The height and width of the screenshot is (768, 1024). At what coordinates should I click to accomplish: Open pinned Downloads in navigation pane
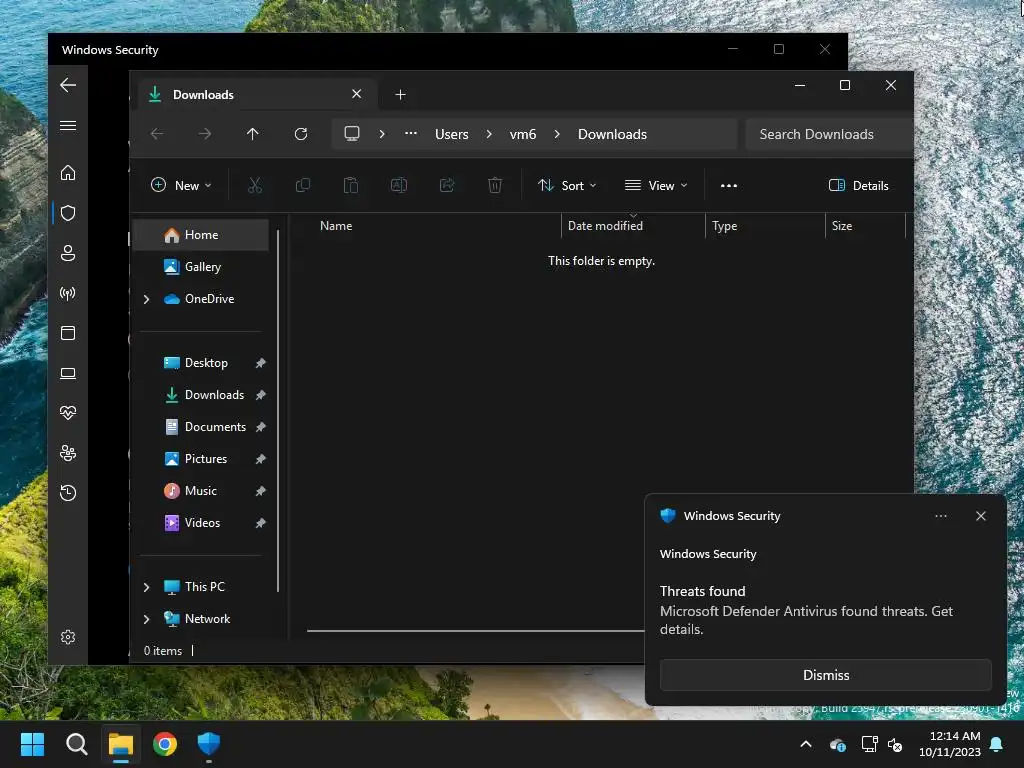tap(201, 394)
